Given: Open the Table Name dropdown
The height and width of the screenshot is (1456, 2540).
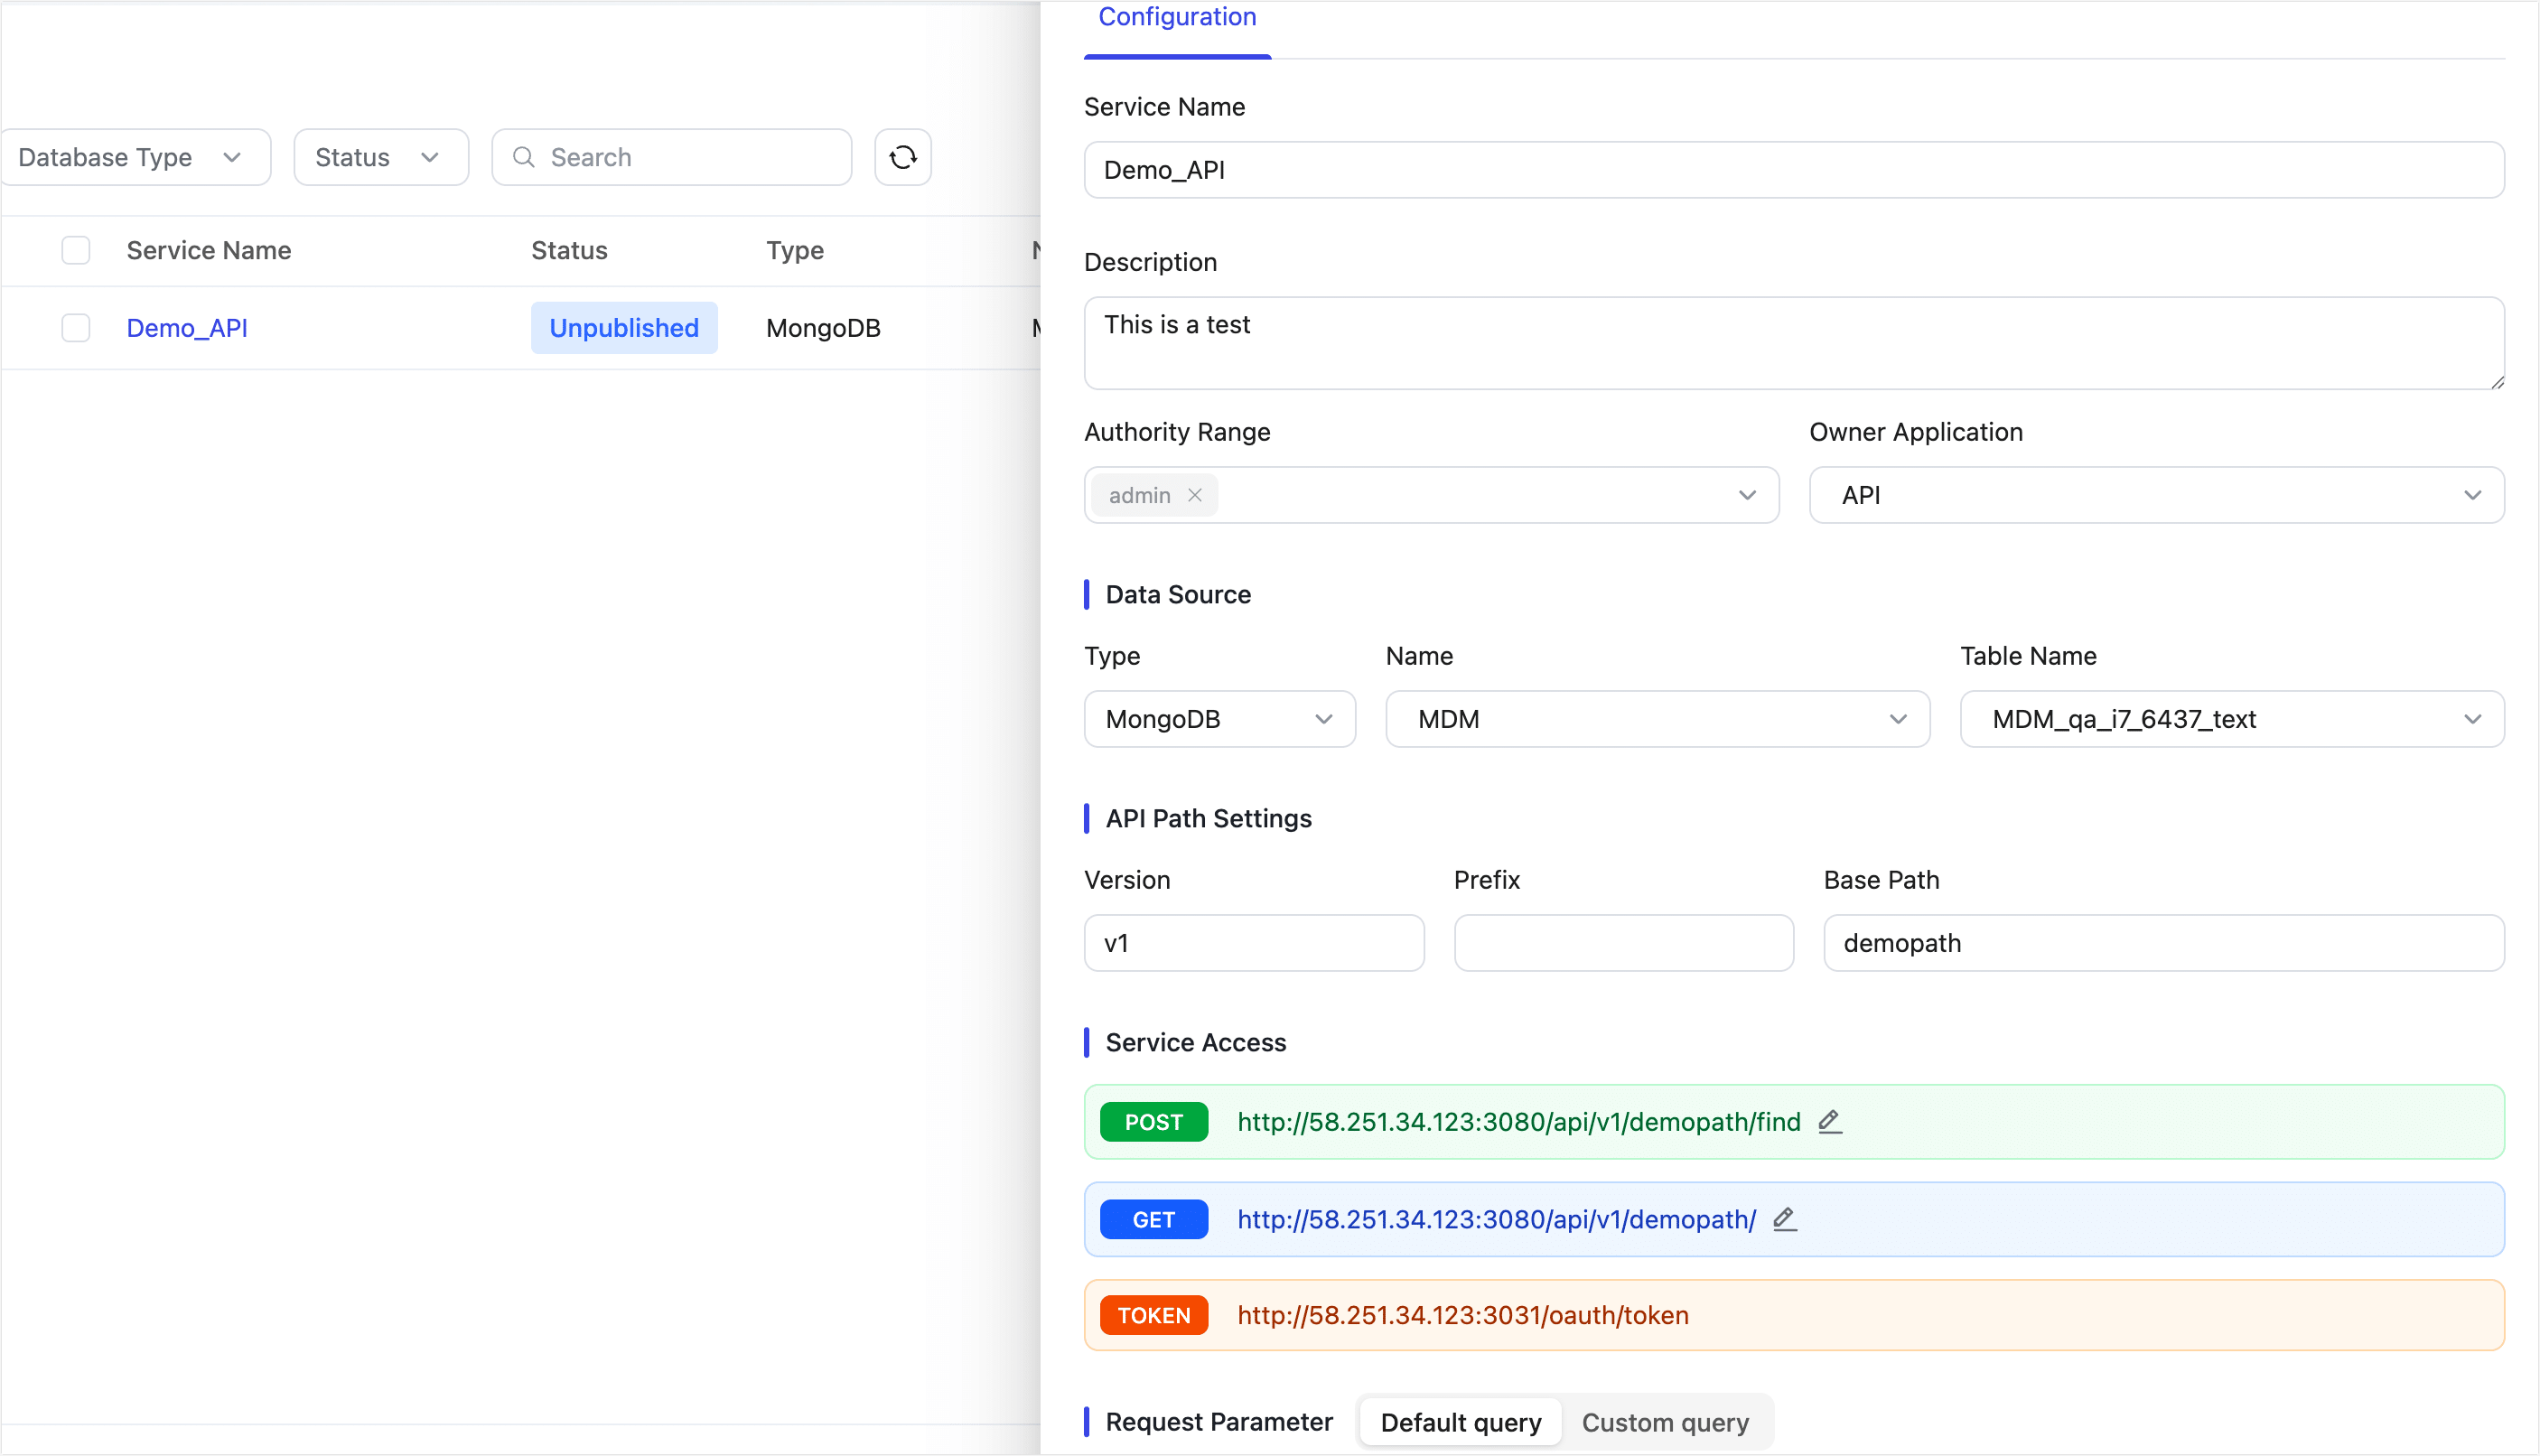Looking at the screenshot, I should click(2231, 719).
